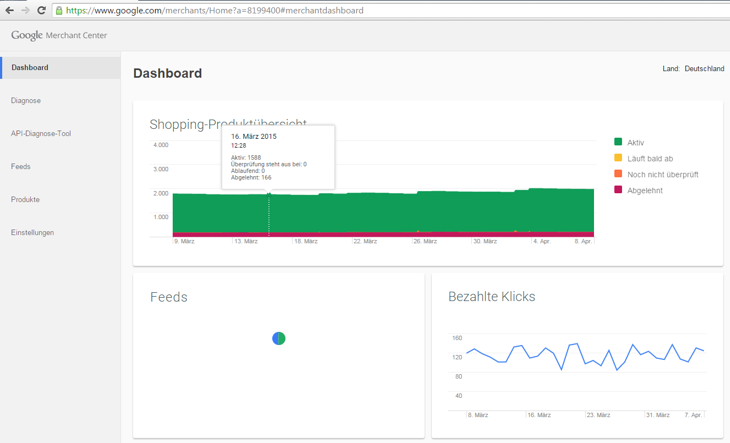Go to Feeds in the sidebar
The image size is (730, 443).
[20, 167]
